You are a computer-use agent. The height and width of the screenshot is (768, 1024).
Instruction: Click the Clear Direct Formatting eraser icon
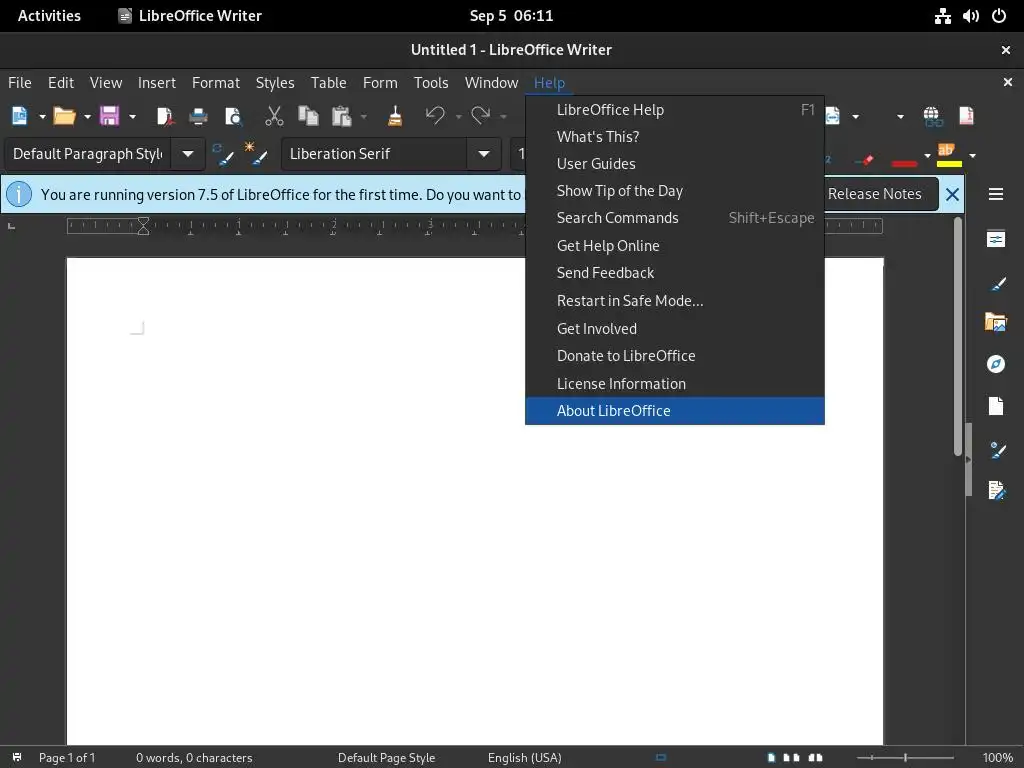coord(866,159)
